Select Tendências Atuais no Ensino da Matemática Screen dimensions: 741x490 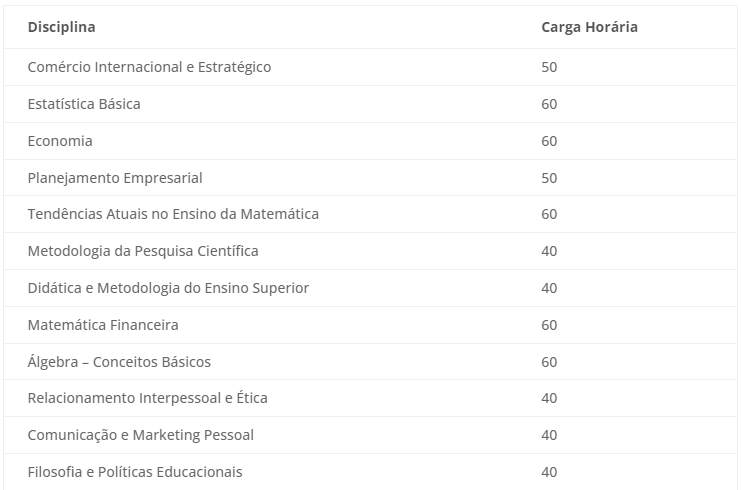(173, 214)
